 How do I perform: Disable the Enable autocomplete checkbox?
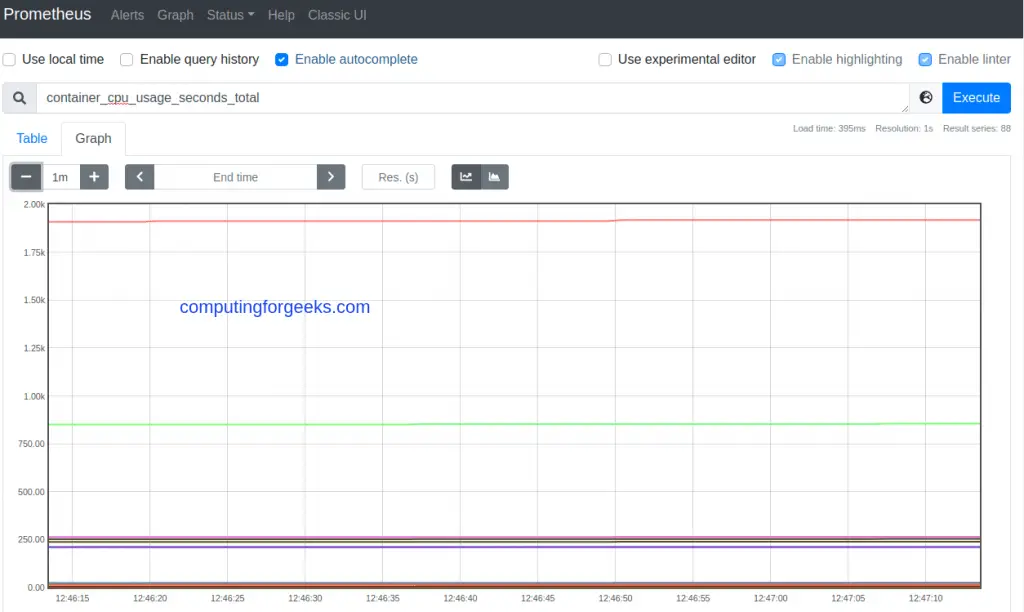281,59
